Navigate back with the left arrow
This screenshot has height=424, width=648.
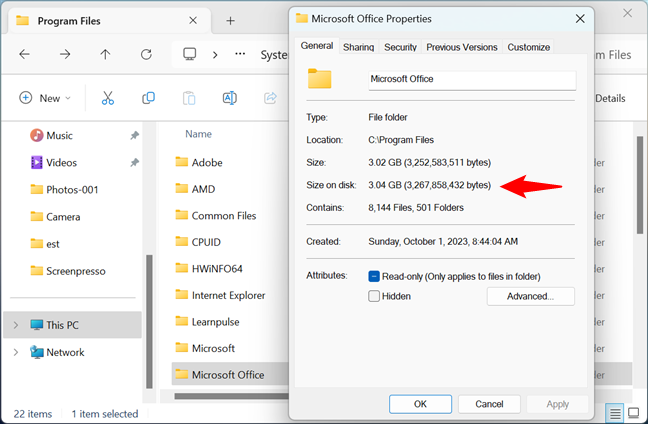(25, 54)
